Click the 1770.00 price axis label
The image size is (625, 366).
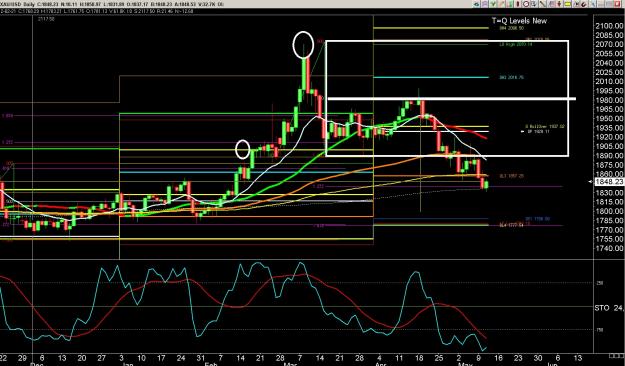point(609,230)
